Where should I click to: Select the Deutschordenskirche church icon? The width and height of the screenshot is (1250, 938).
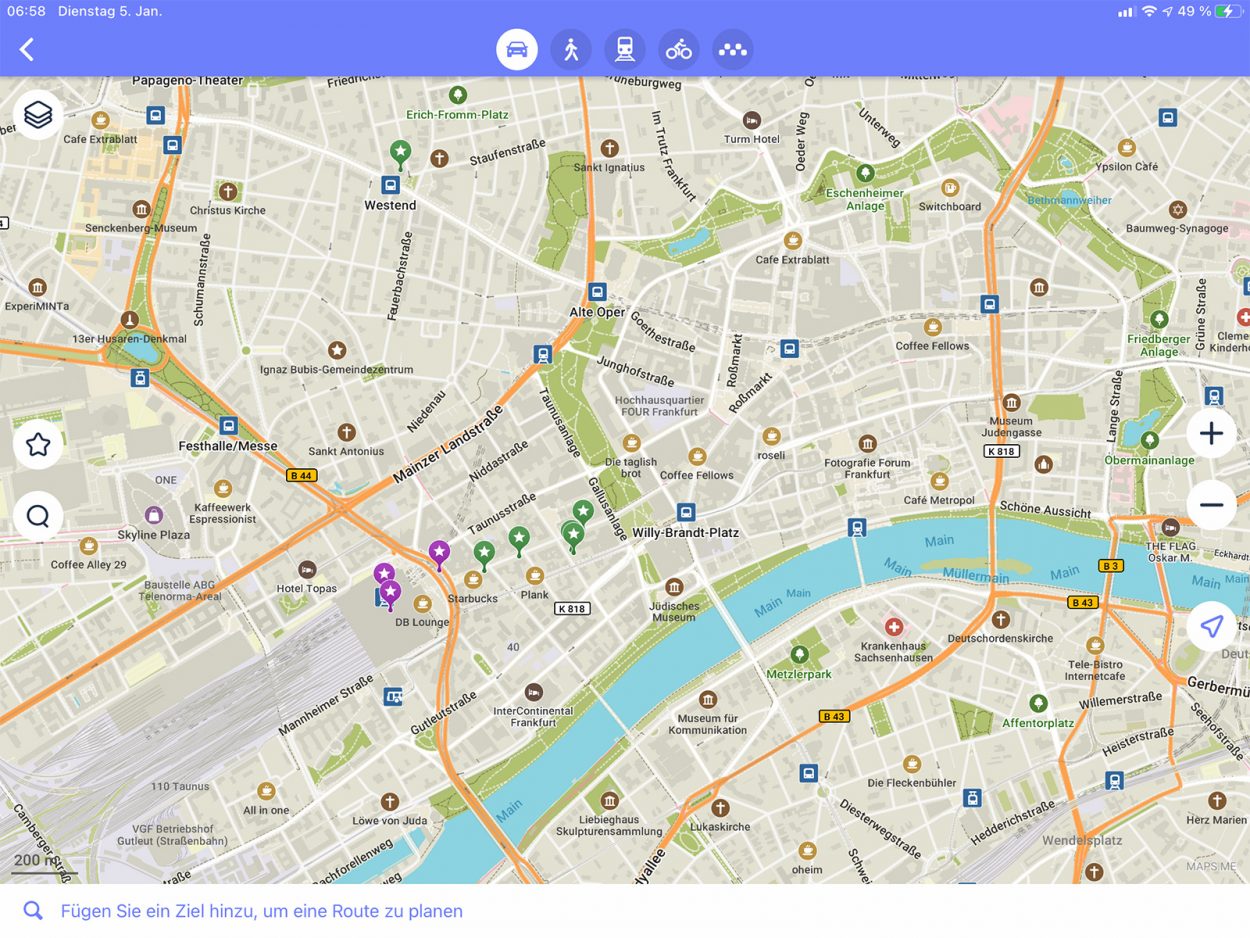[x=1001, y=619]
